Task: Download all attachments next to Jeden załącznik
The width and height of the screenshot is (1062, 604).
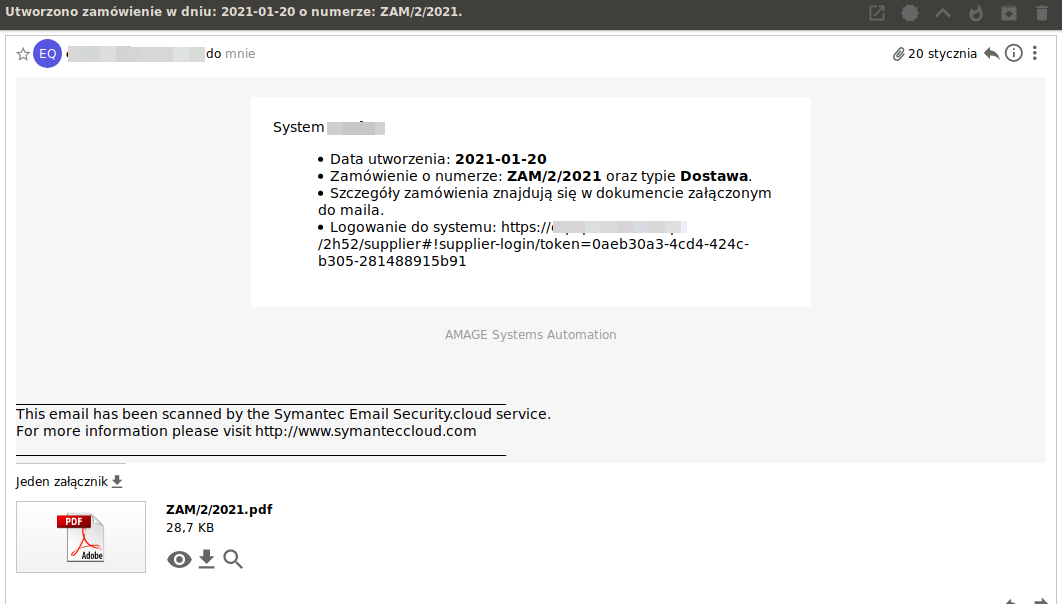Action: pos(117,480)
